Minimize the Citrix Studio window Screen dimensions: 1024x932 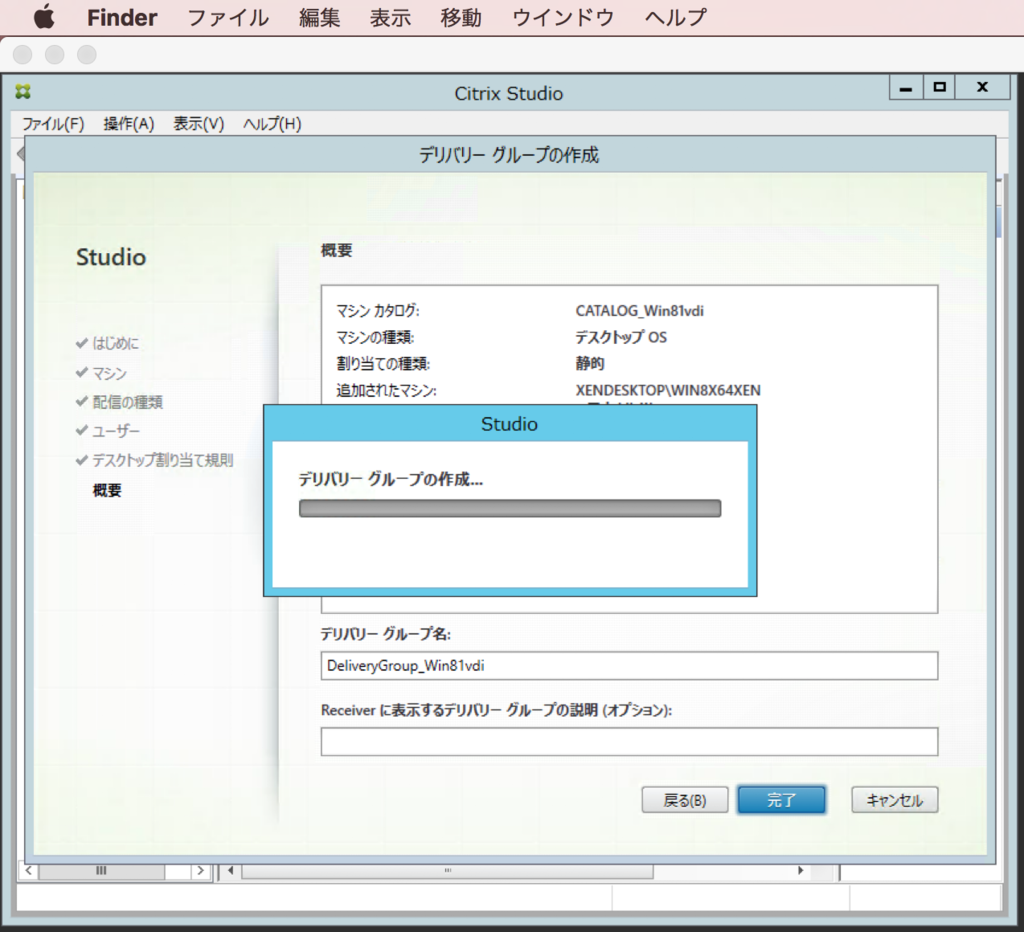point(906,87)
